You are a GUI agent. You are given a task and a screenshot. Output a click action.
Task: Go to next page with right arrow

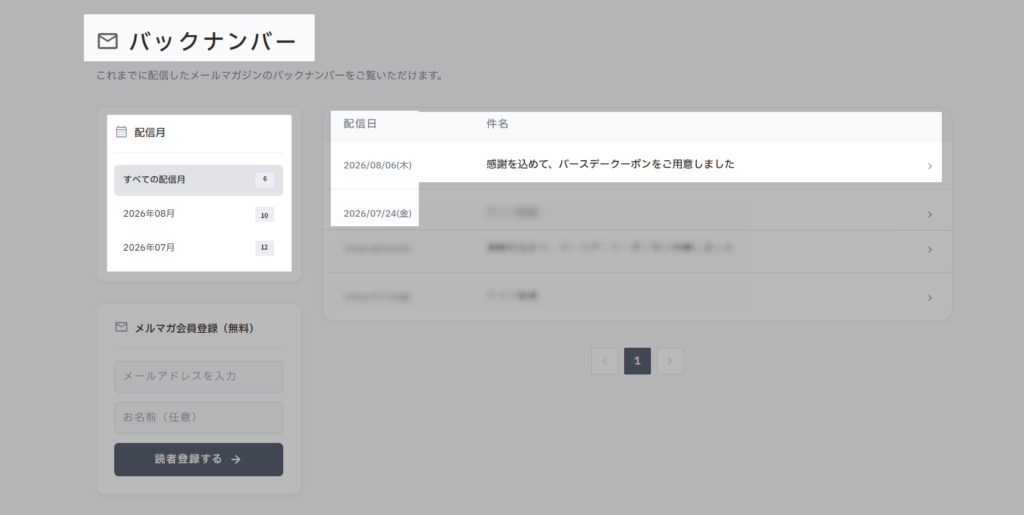point(670,361)
